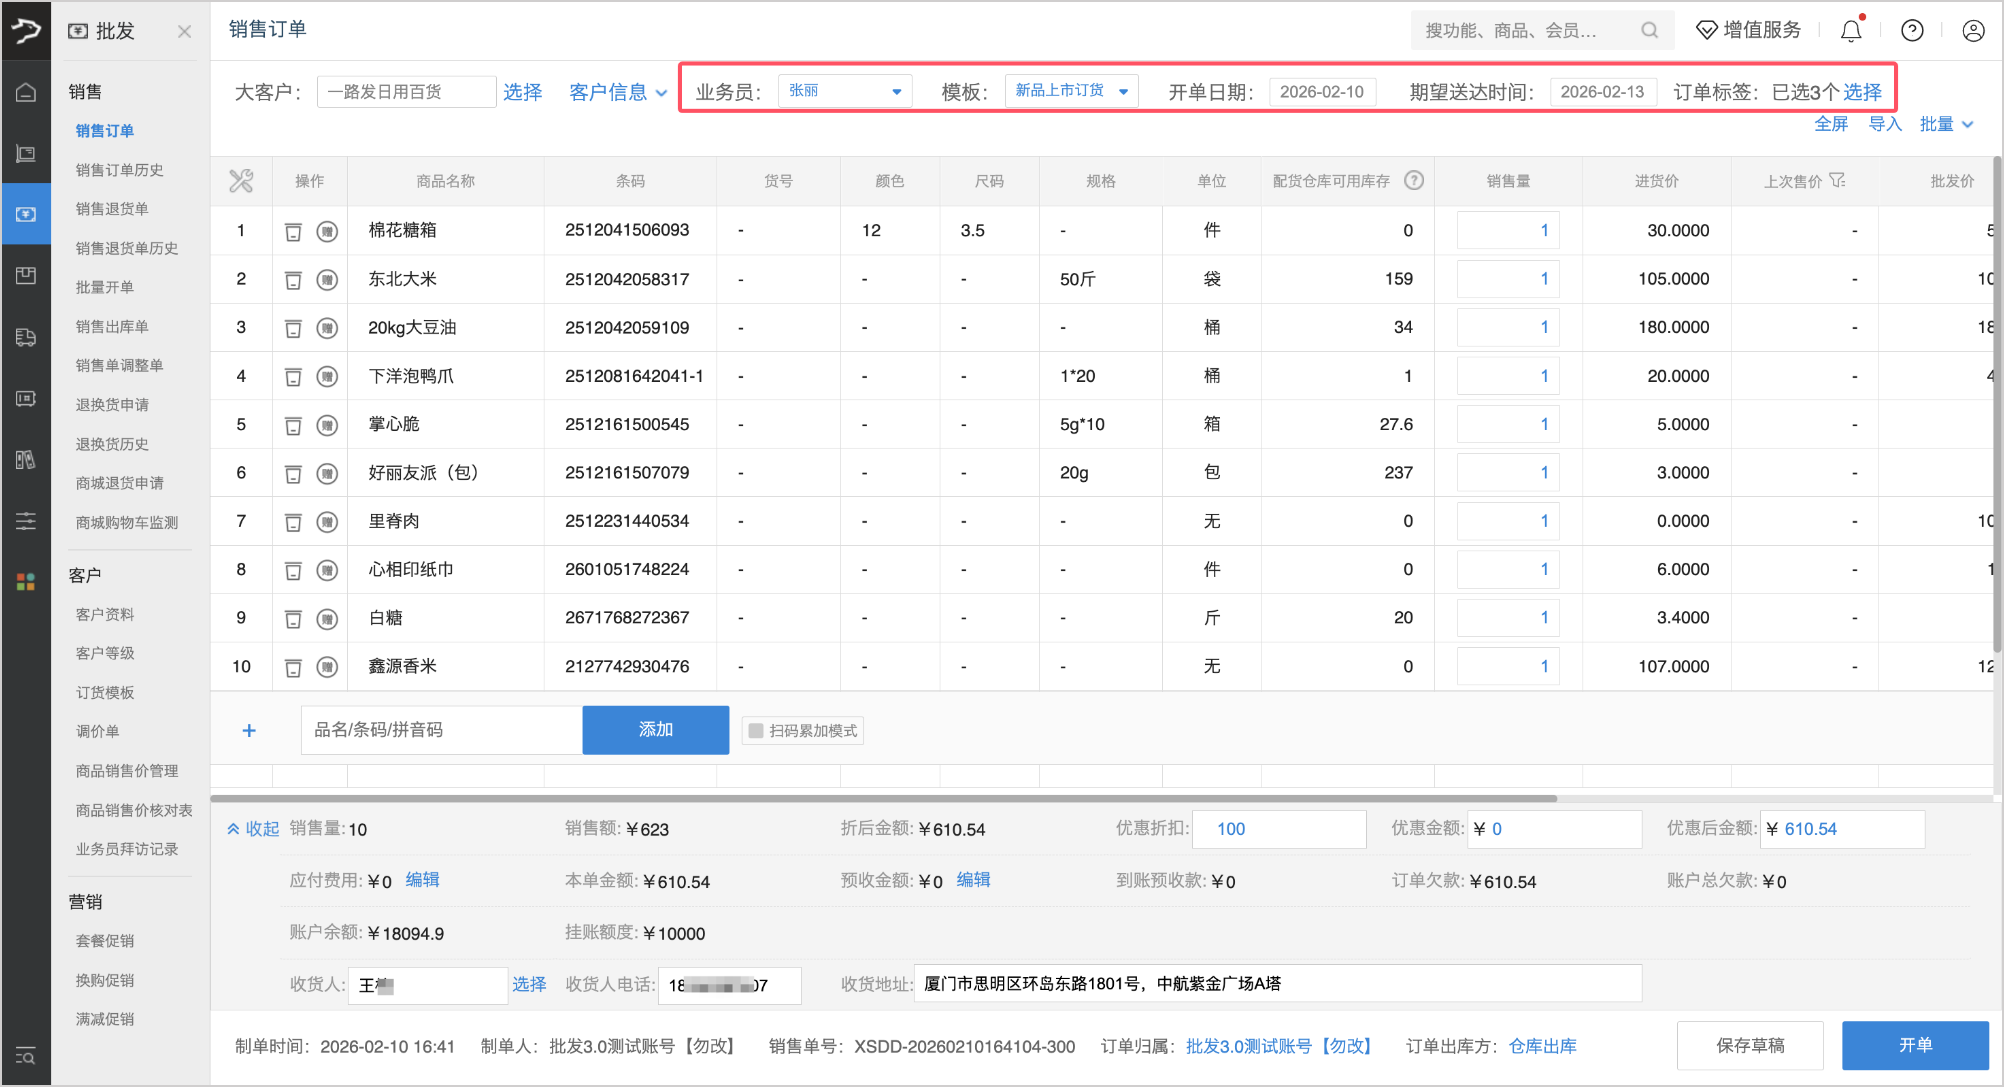This screenshot has width=2005, height=1088.
Task: Click the stock info question mark icon
Action: click(1414, 181)
